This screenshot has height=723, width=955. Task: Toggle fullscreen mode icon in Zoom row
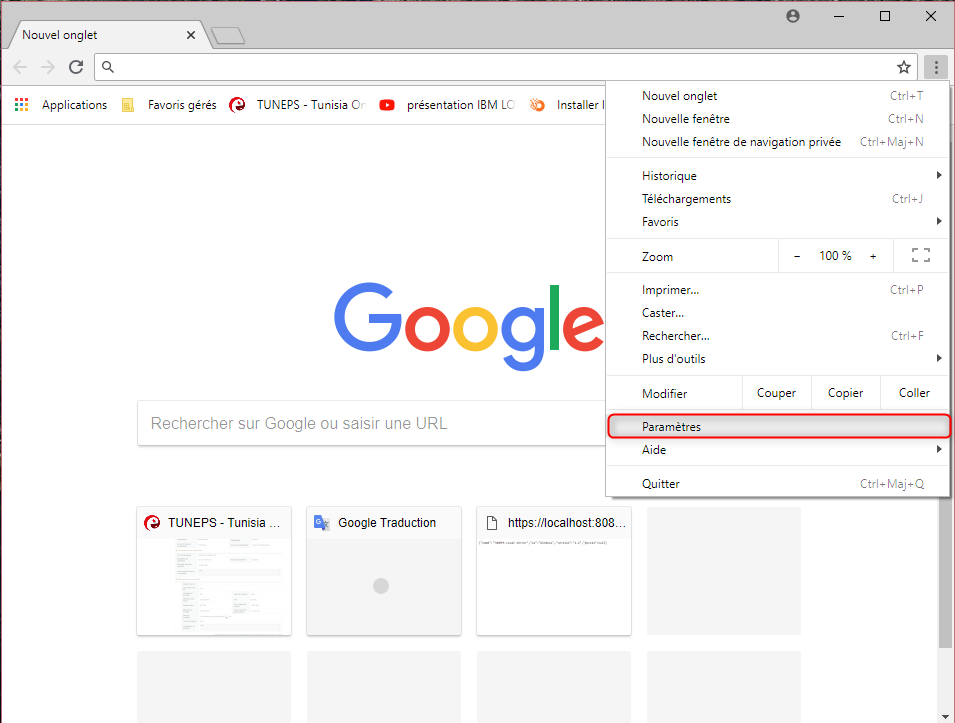coord(921,256)
